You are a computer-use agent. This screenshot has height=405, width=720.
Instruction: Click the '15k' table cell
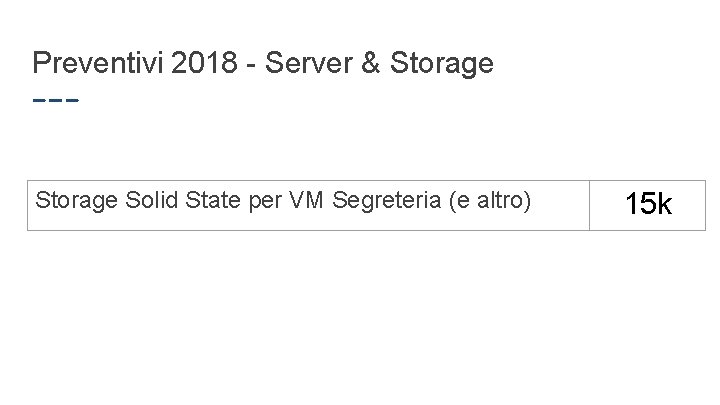648,204
